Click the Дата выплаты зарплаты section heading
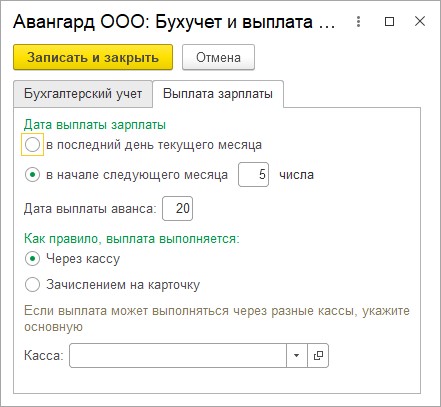The width and height of the screenshot is (441, 407). point(95,125)
